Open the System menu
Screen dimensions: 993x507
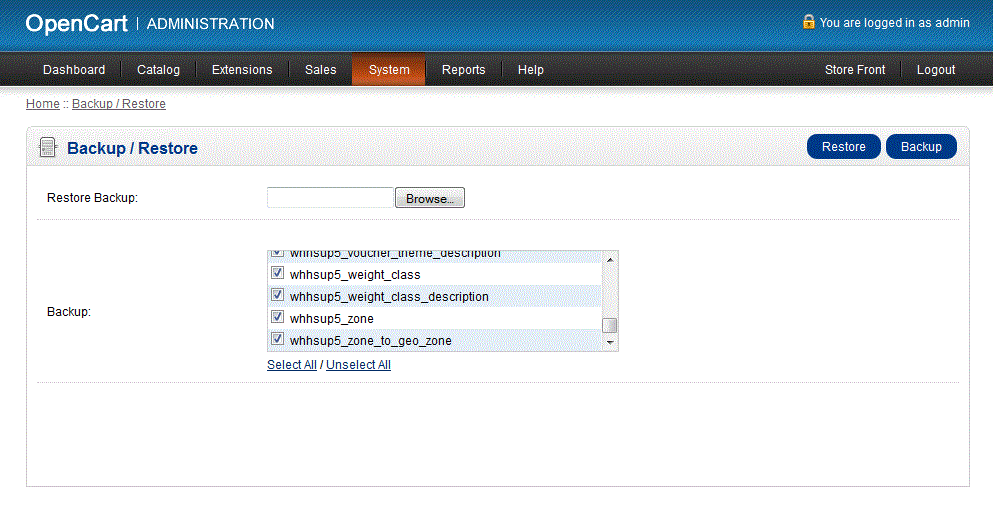pos(389,70)
